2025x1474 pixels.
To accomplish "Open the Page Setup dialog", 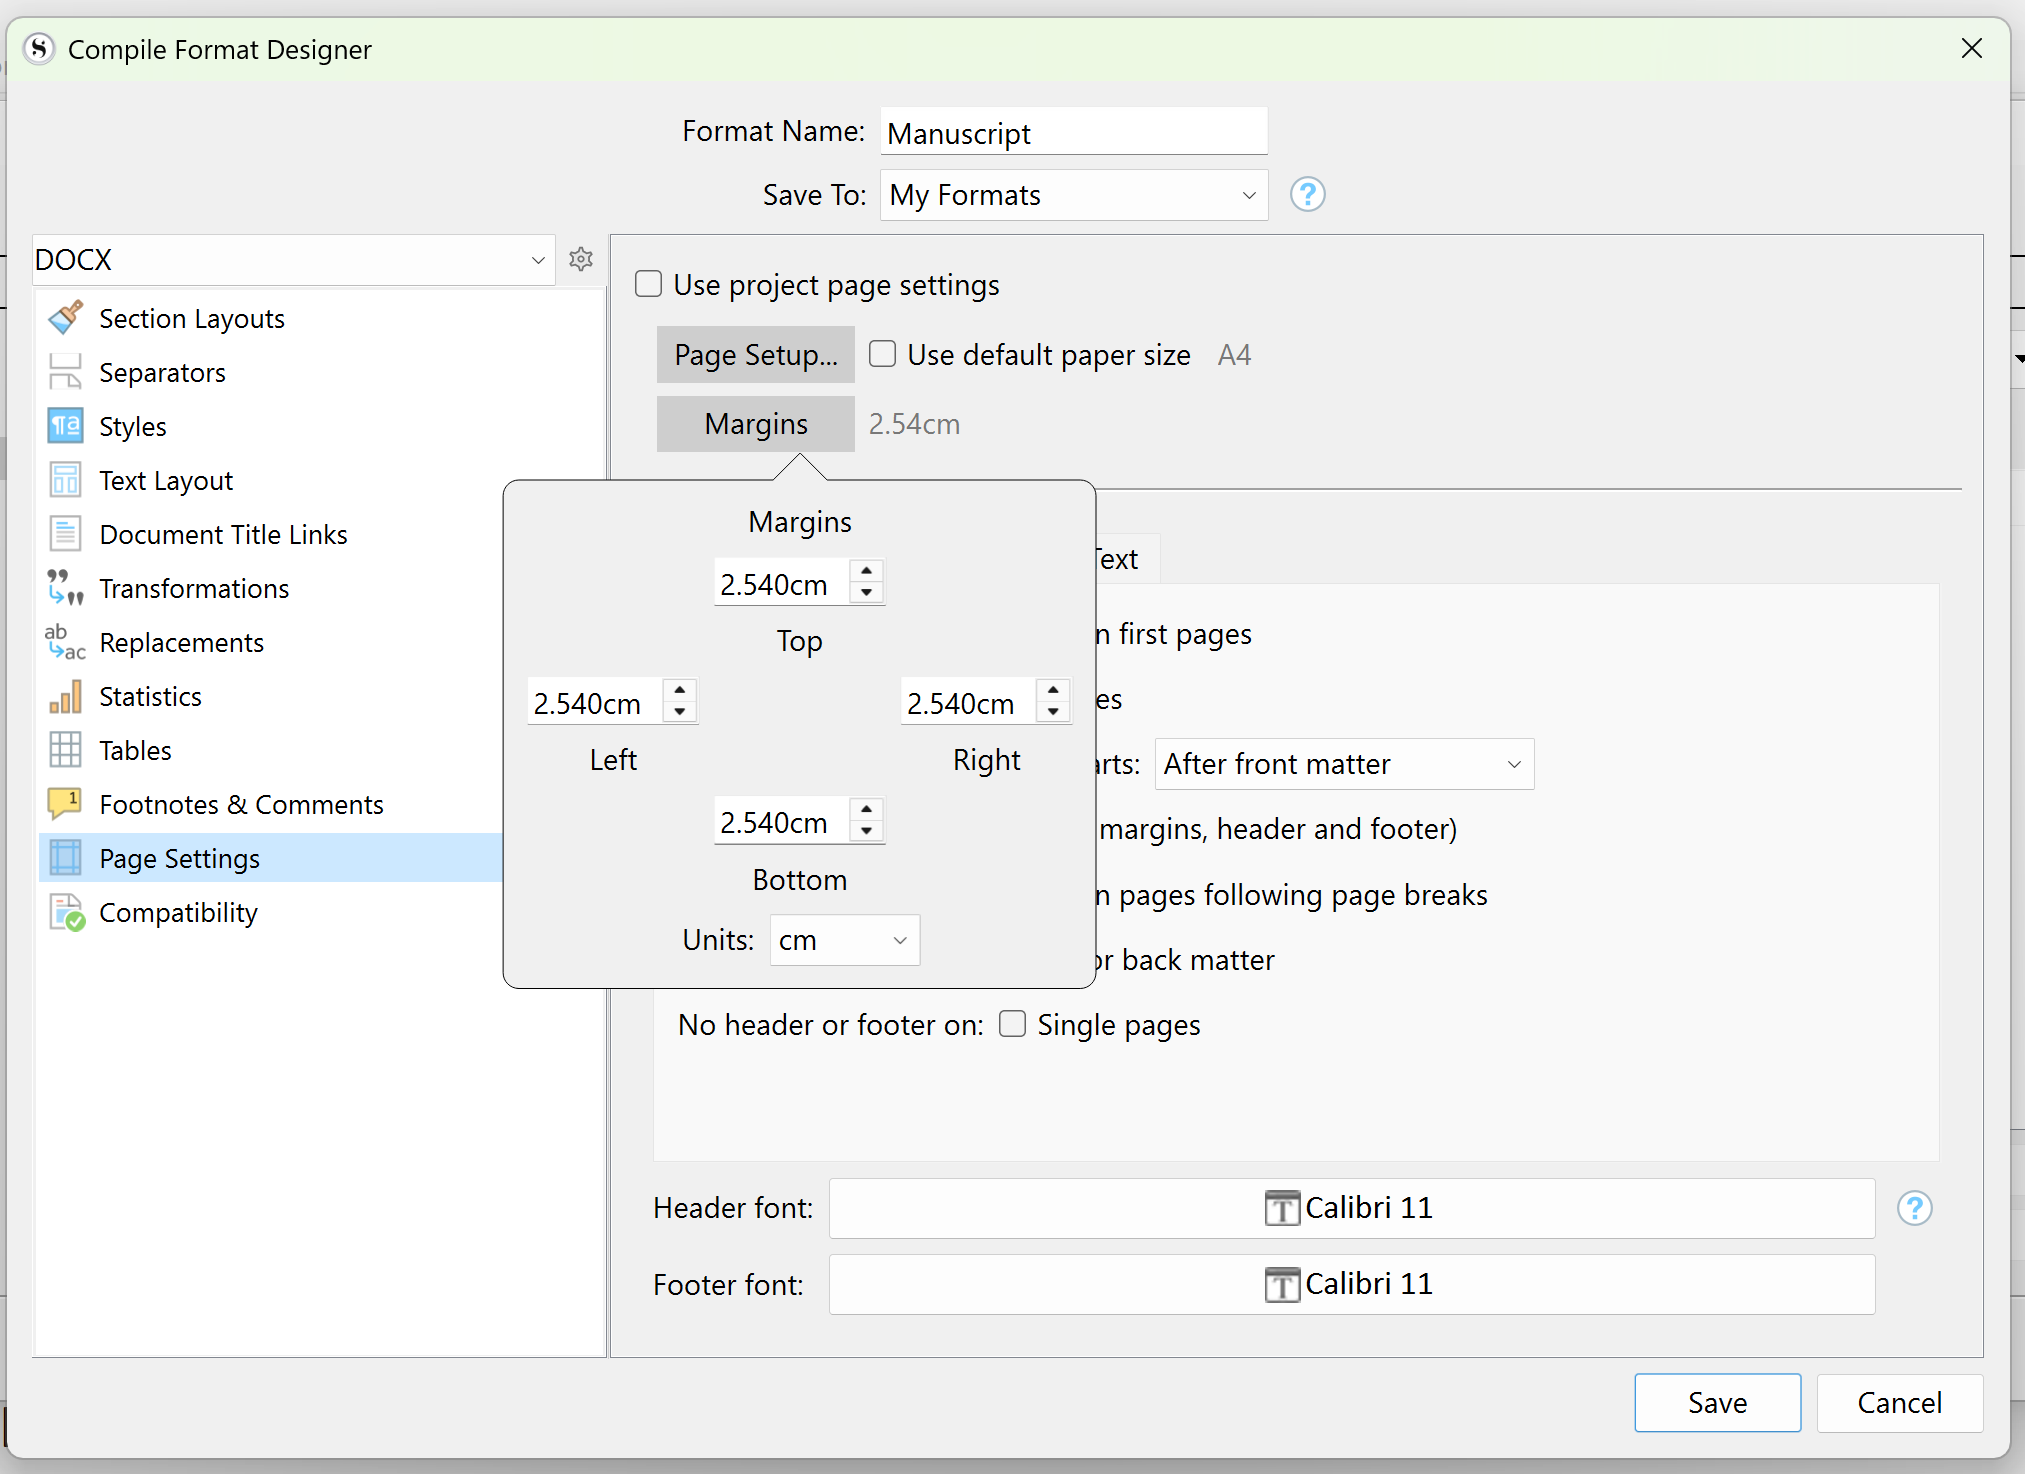I will click(x=755, y=354).
